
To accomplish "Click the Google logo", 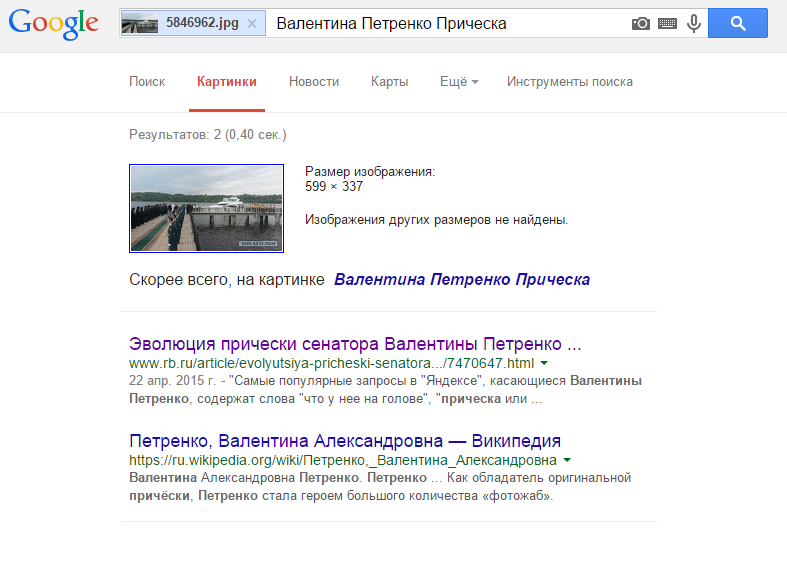I will 54,24.
